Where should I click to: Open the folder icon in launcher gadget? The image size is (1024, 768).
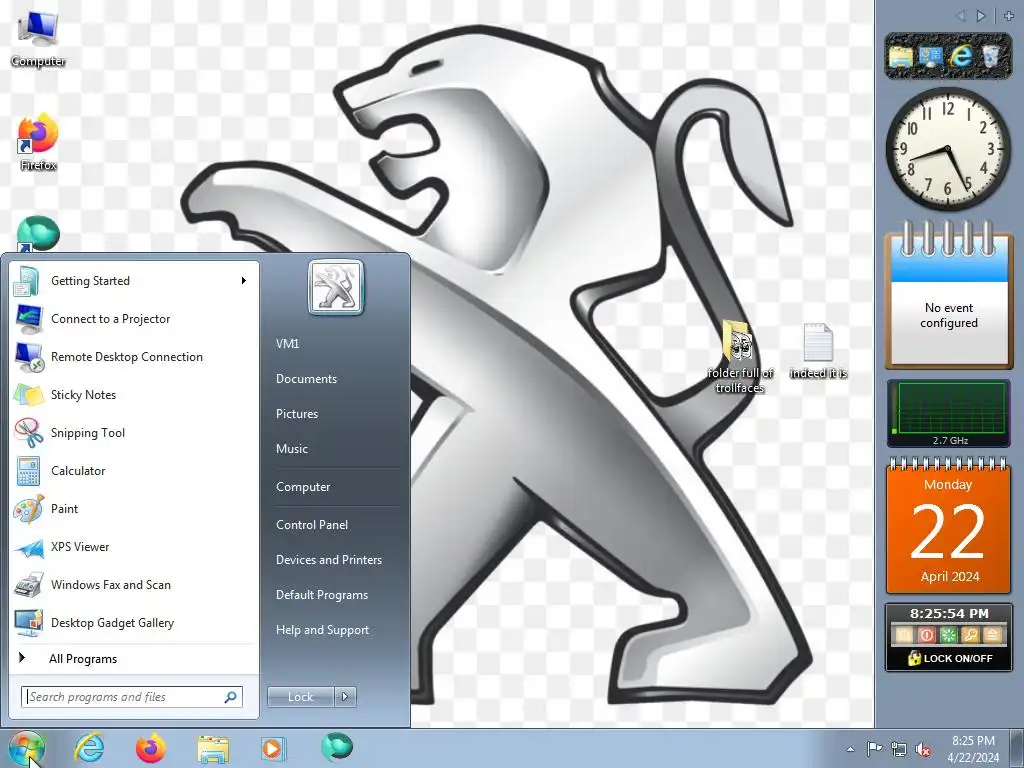[x=901, y=57]
